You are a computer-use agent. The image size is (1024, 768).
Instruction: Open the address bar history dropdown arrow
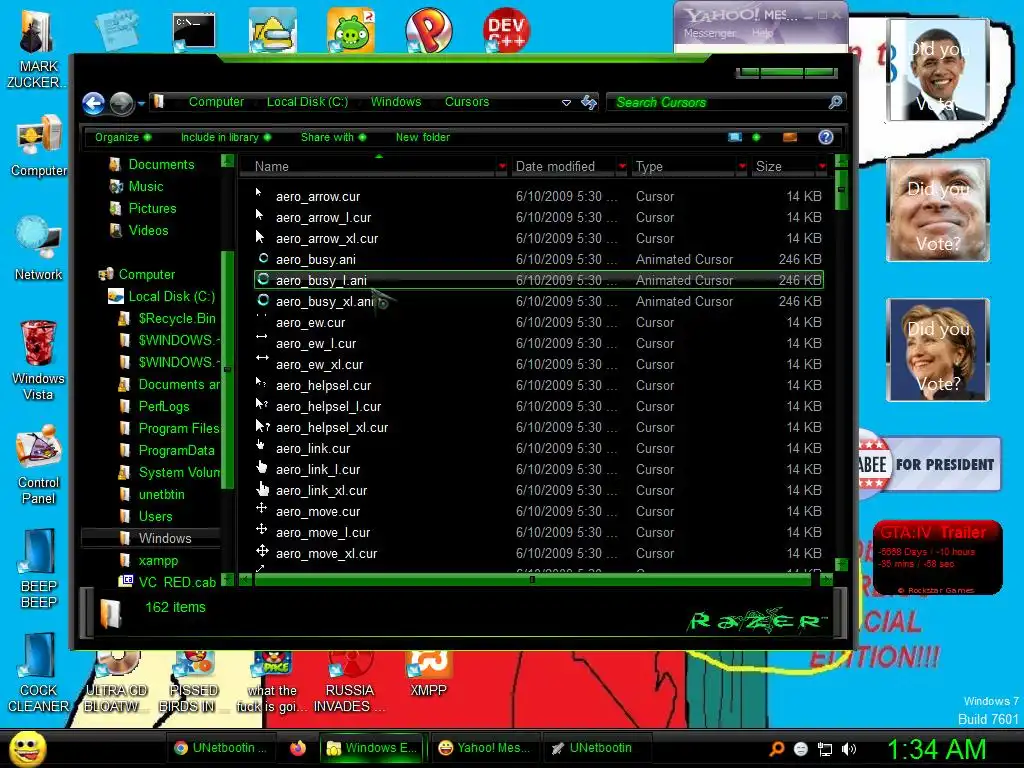click(x=566, y=103)
